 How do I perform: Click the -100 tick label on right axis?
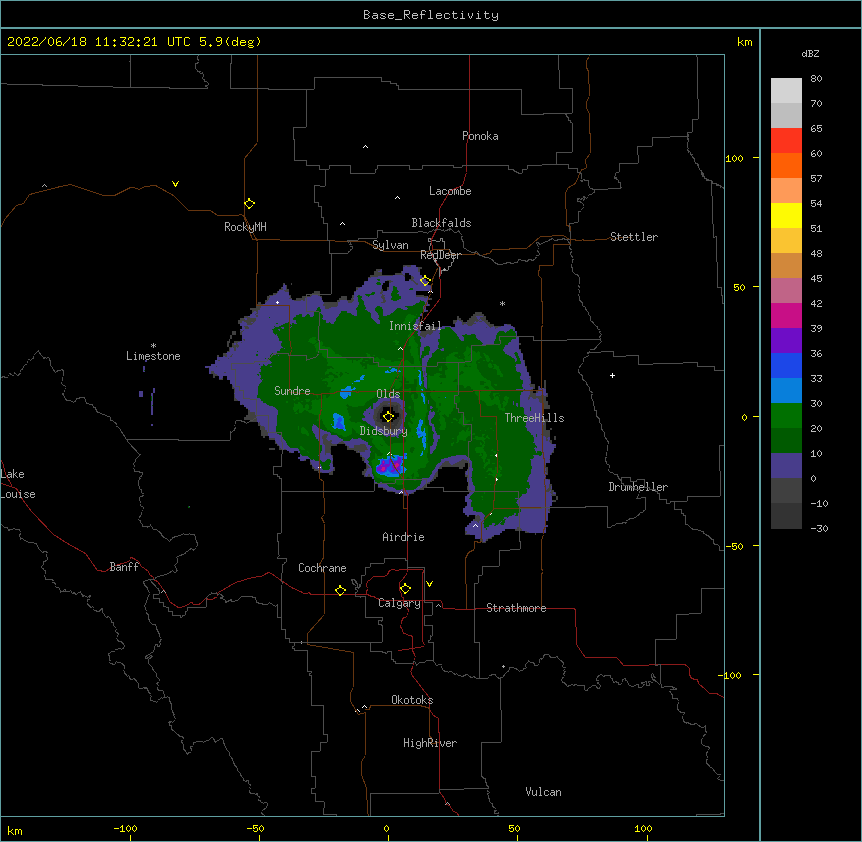pos(731,675)
